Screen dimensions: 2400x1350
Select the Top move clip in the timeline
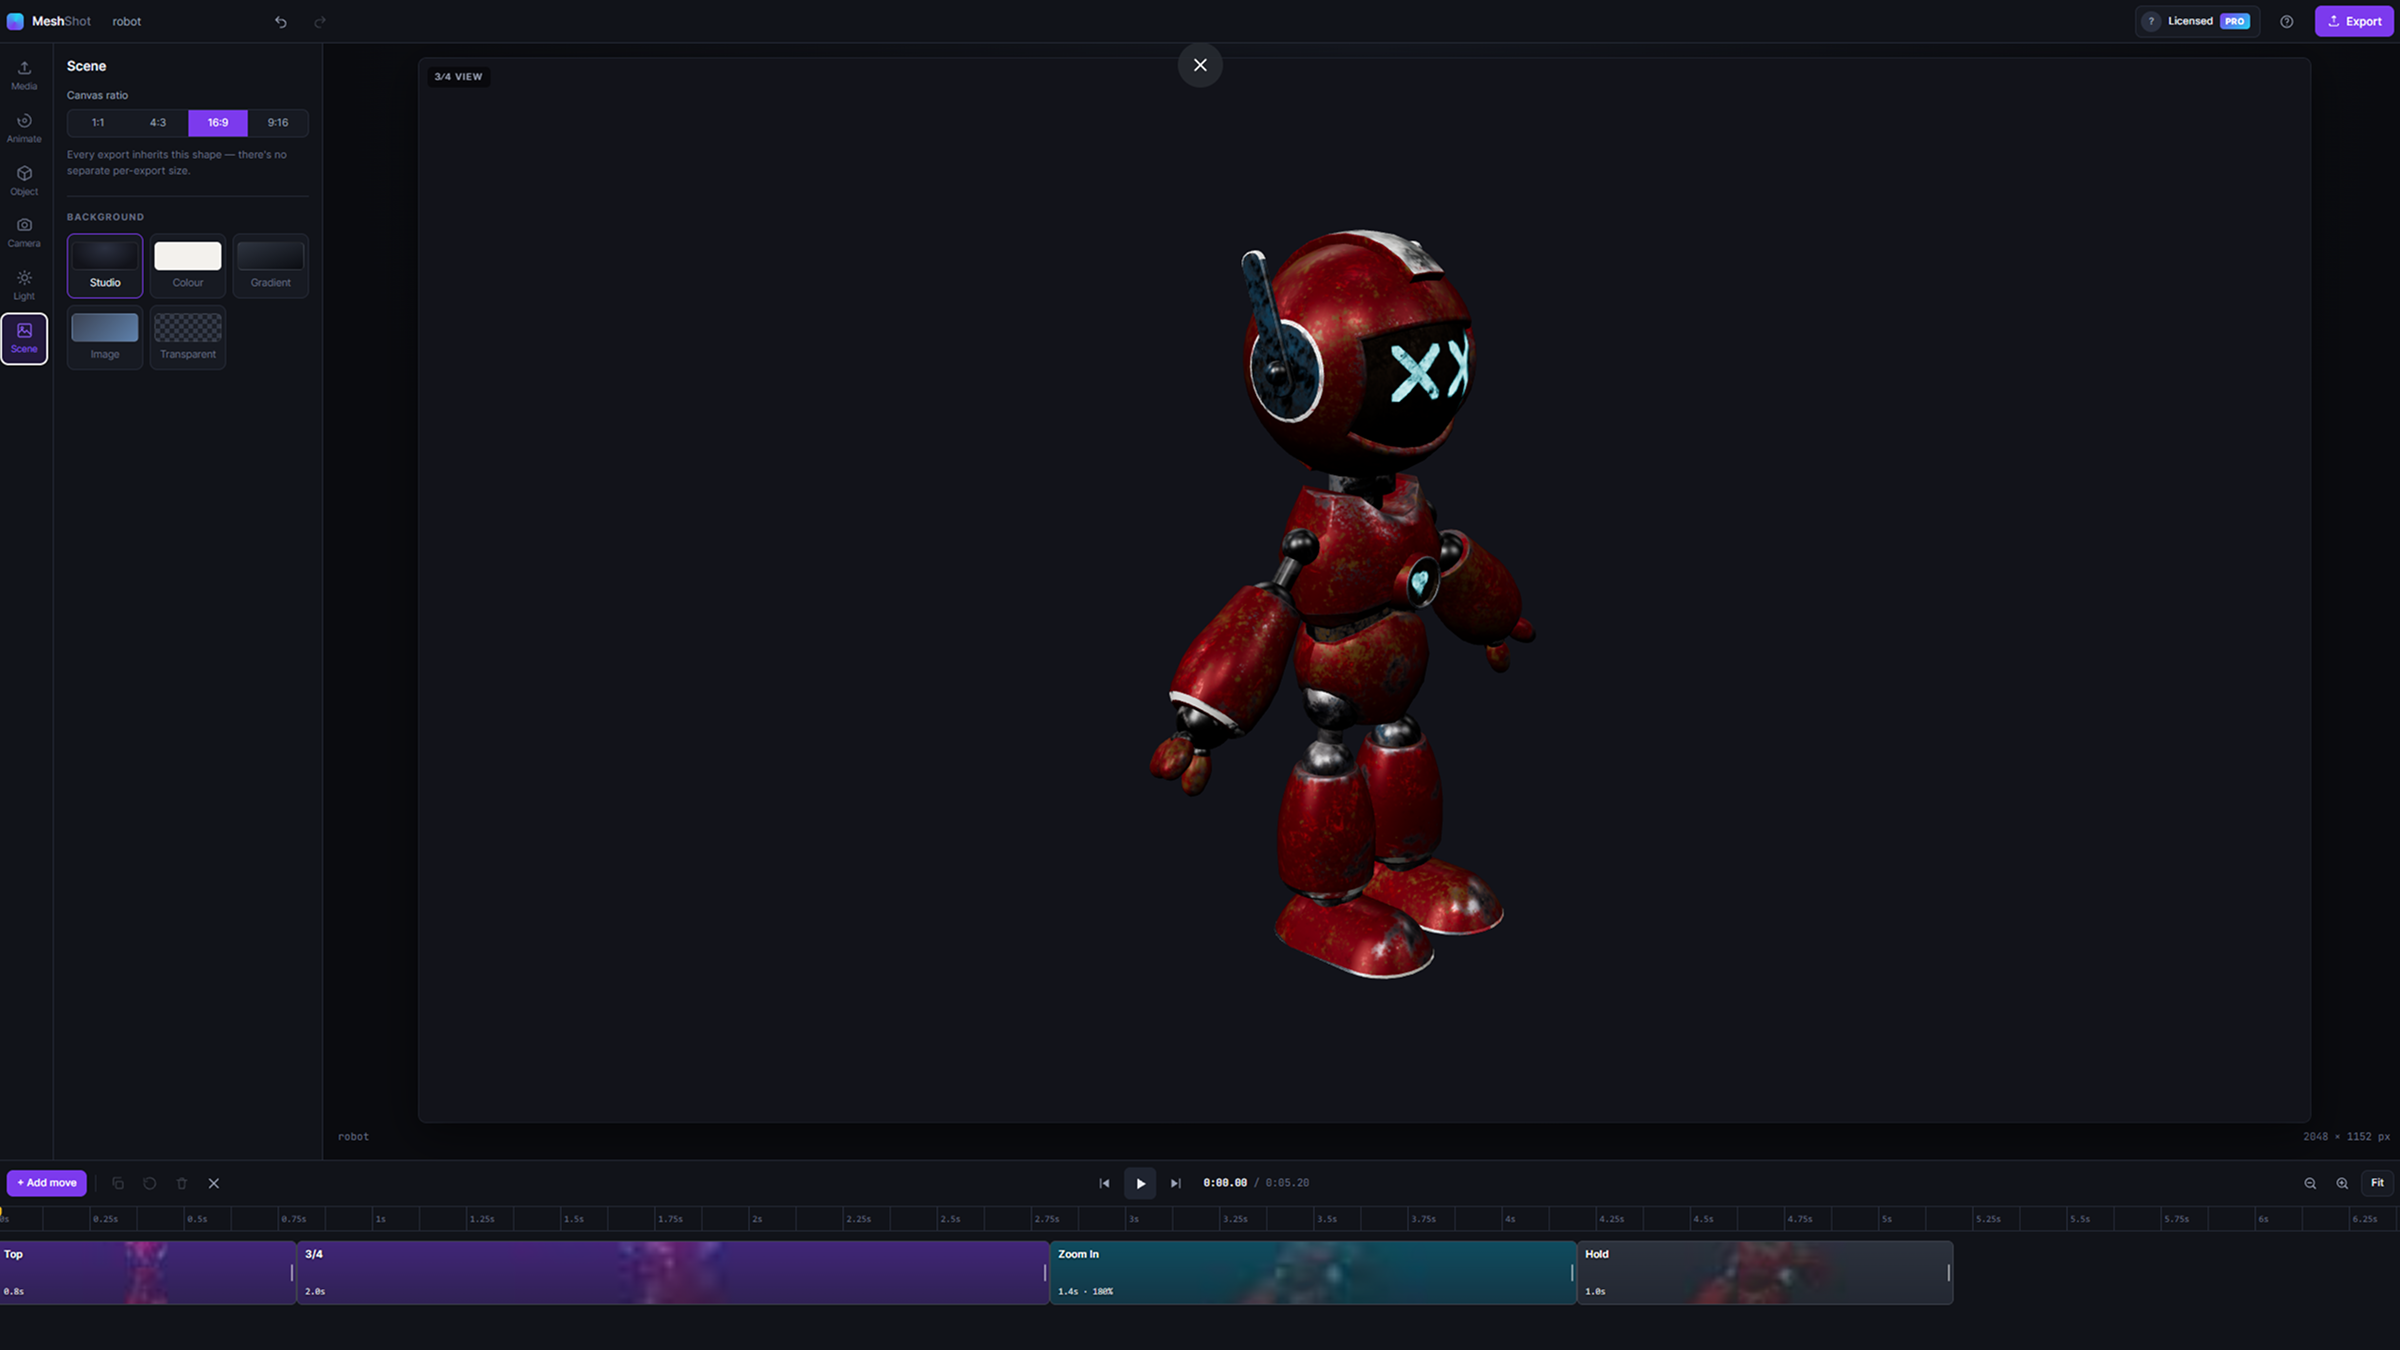[x=148, y=1272]
